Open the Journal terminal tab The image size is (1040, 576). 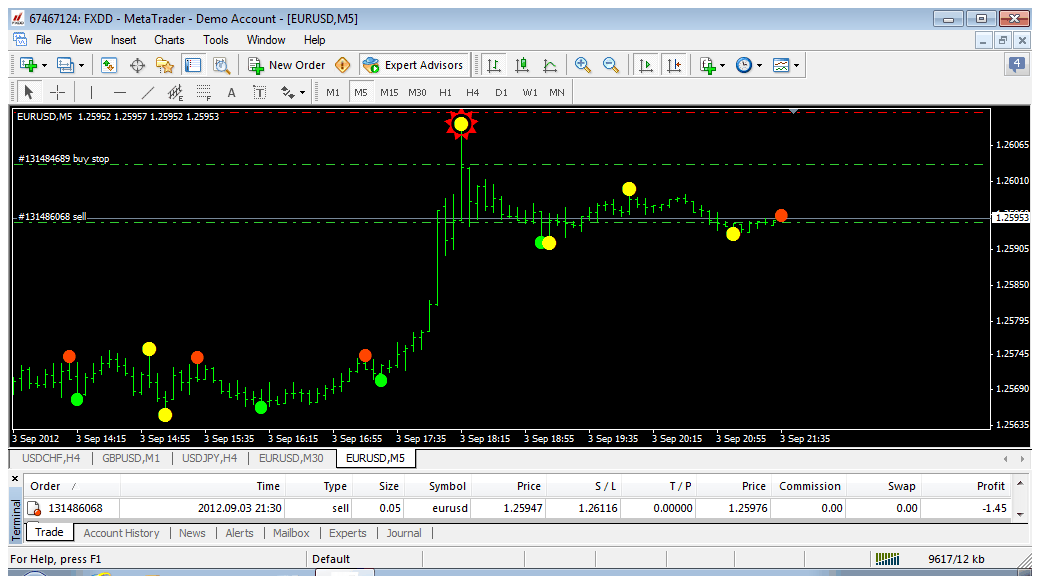click(x=404, y=533)
